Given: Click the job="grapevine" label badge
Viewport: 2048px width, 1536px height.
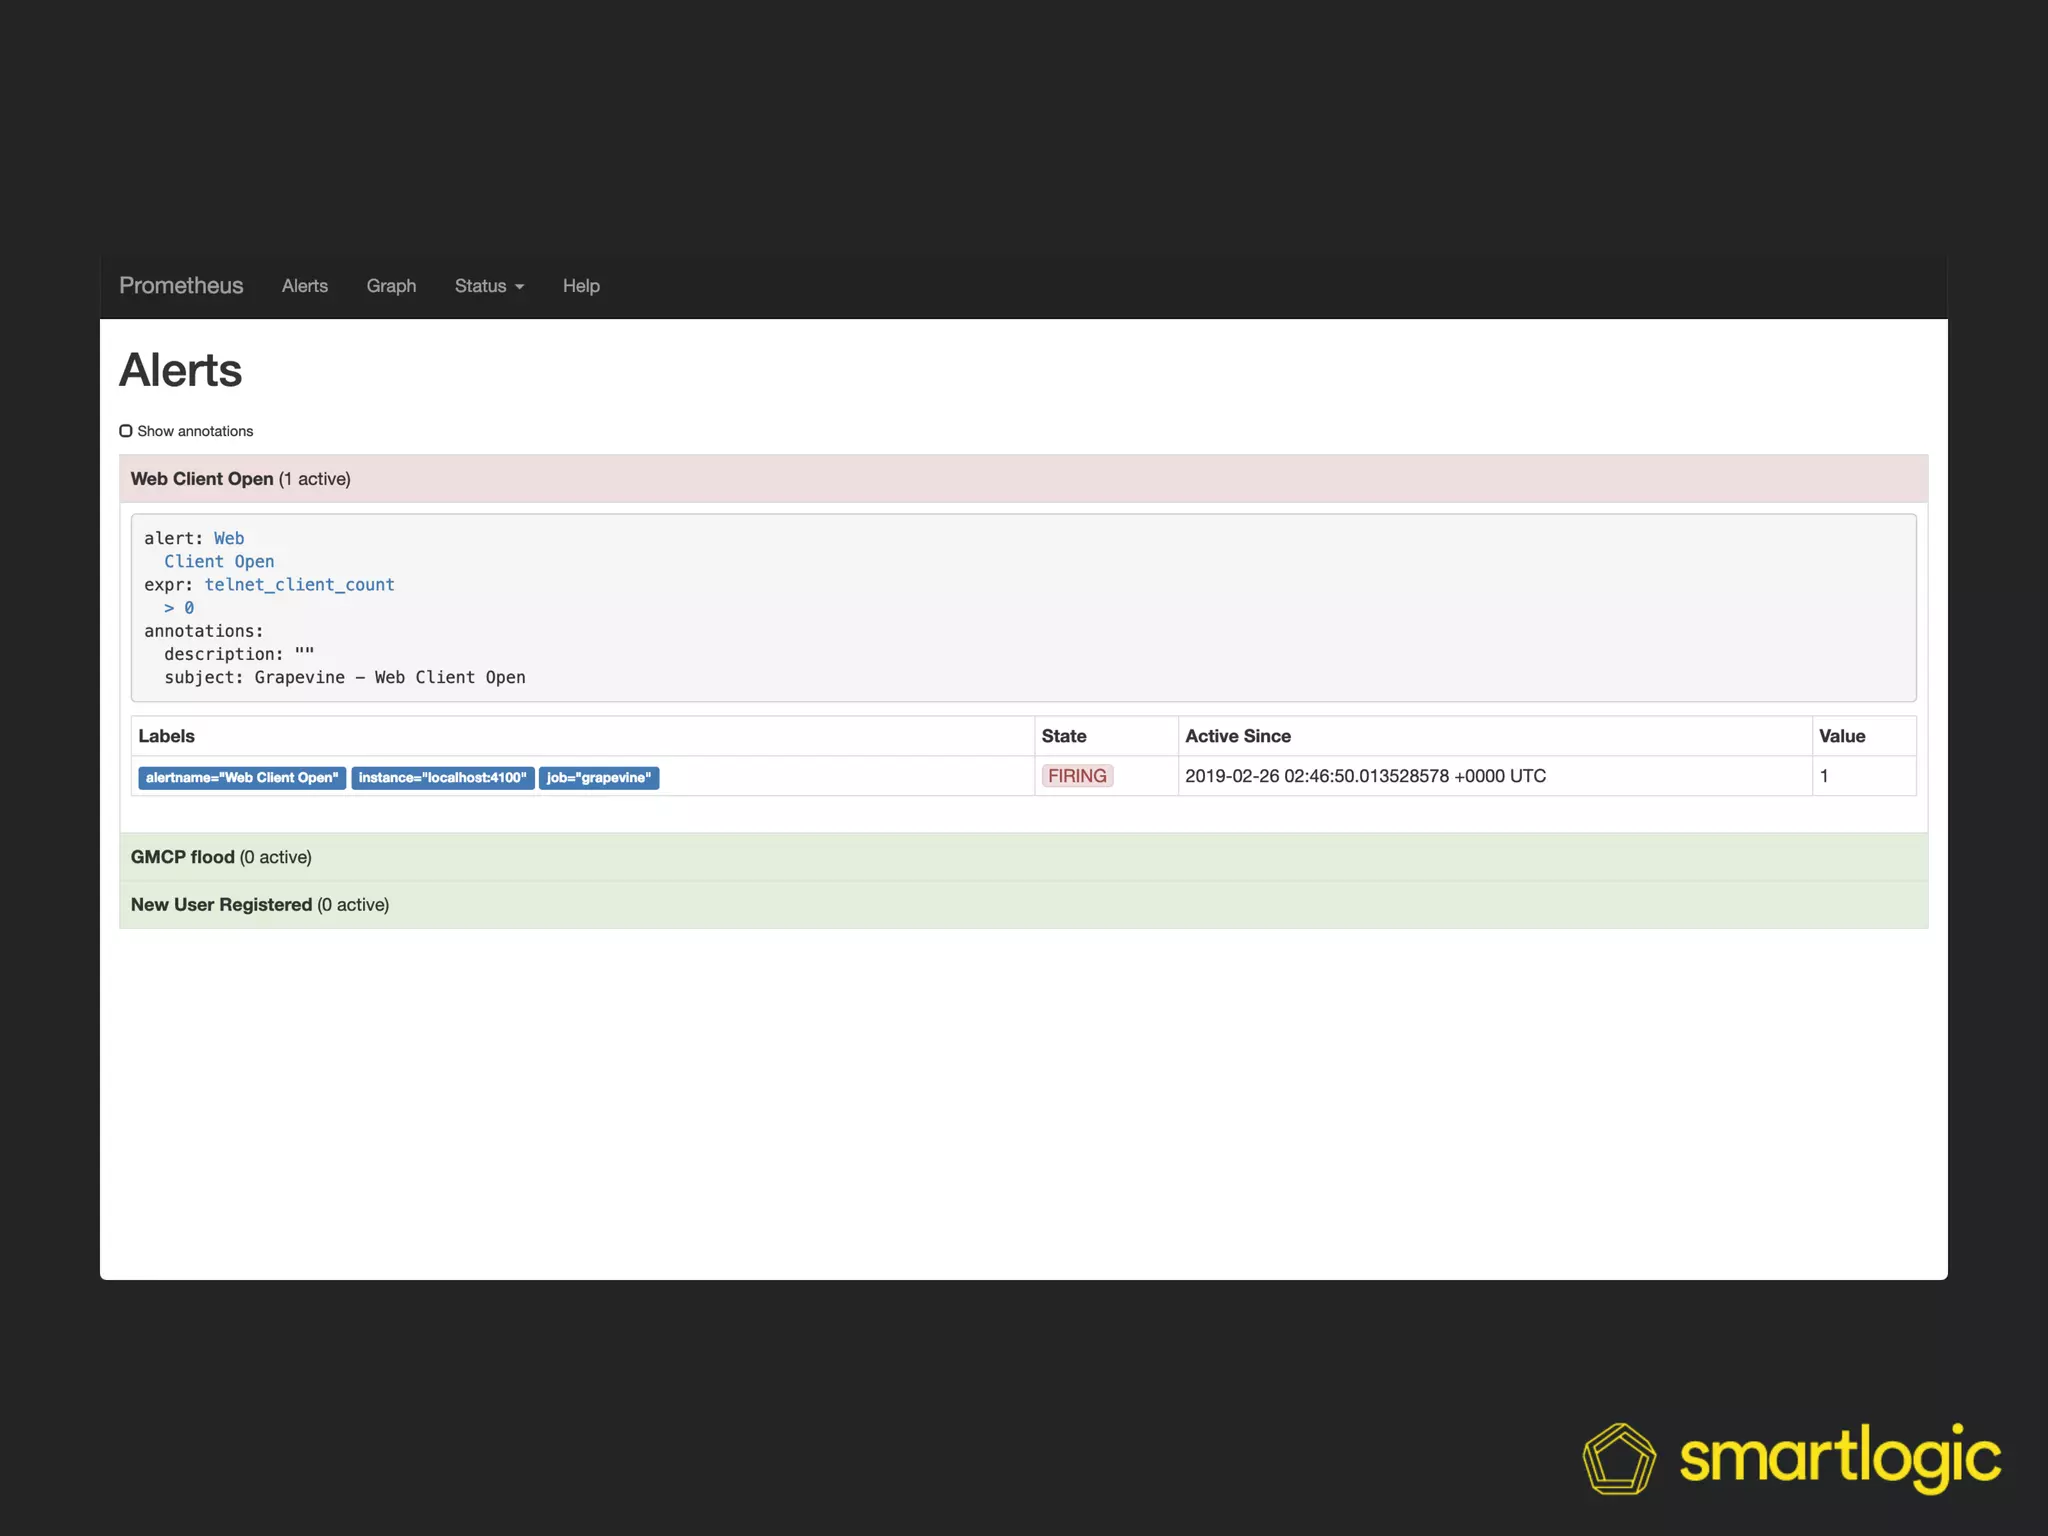Looking at the screenshot, I should 598,778.
